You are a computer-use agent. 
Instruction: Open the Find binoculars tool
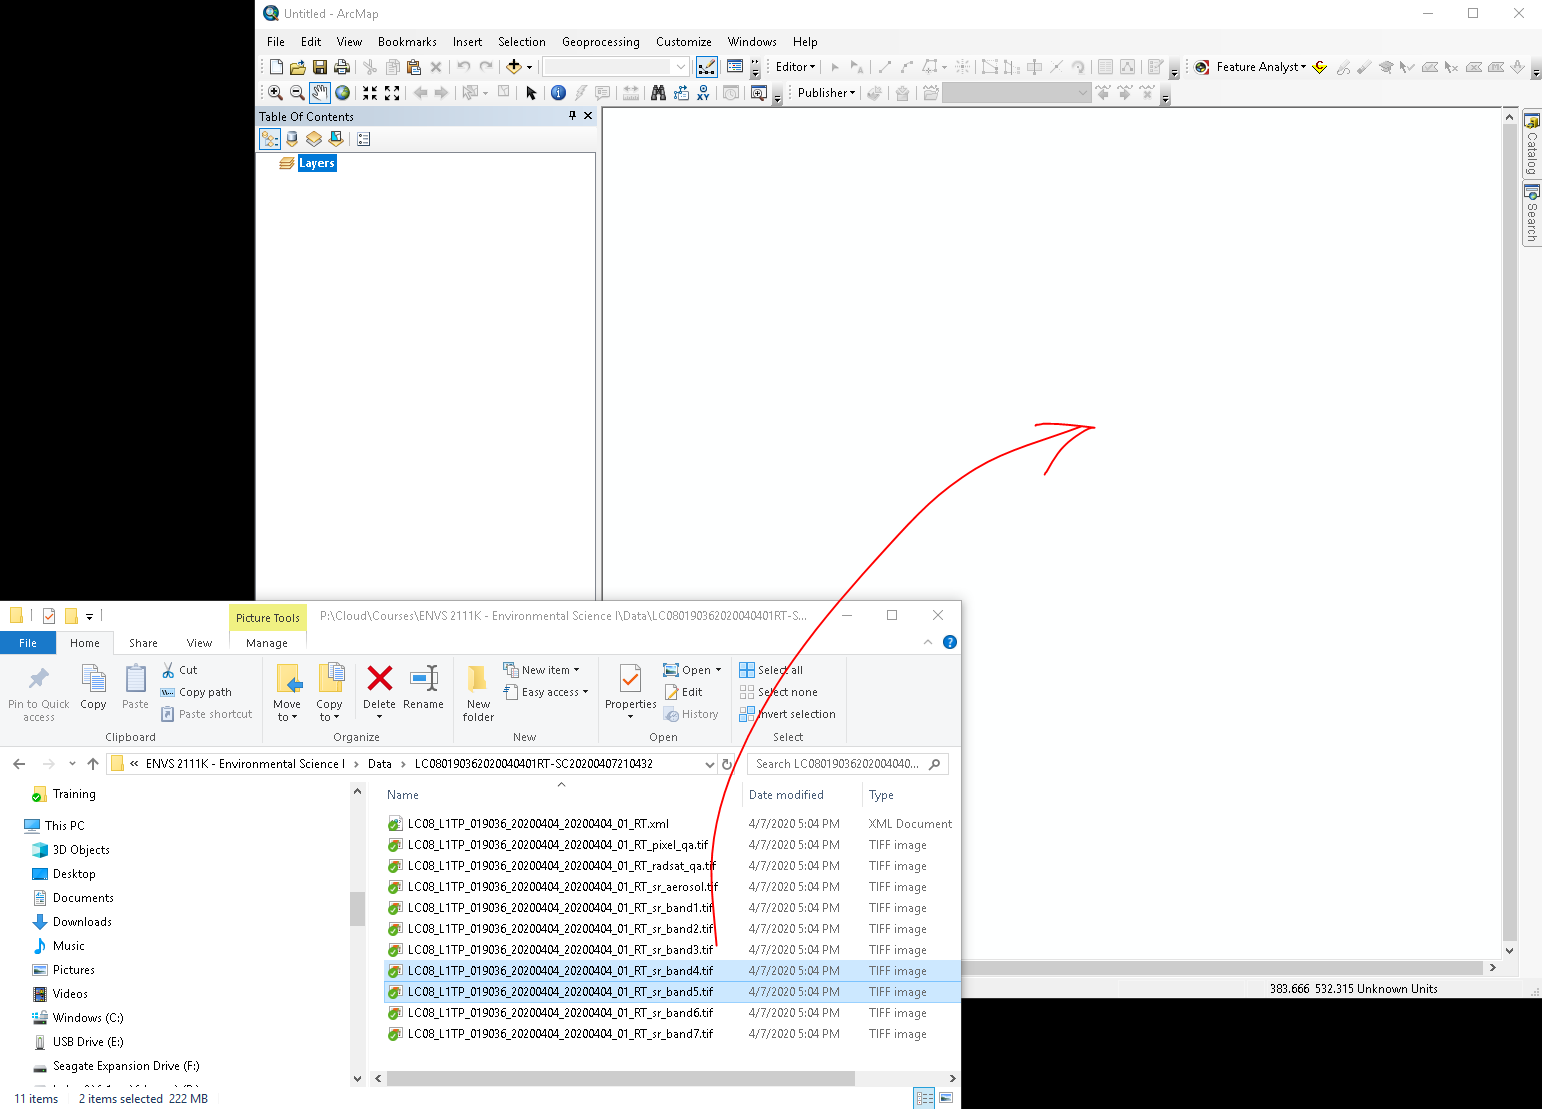[x=658, y=93]
